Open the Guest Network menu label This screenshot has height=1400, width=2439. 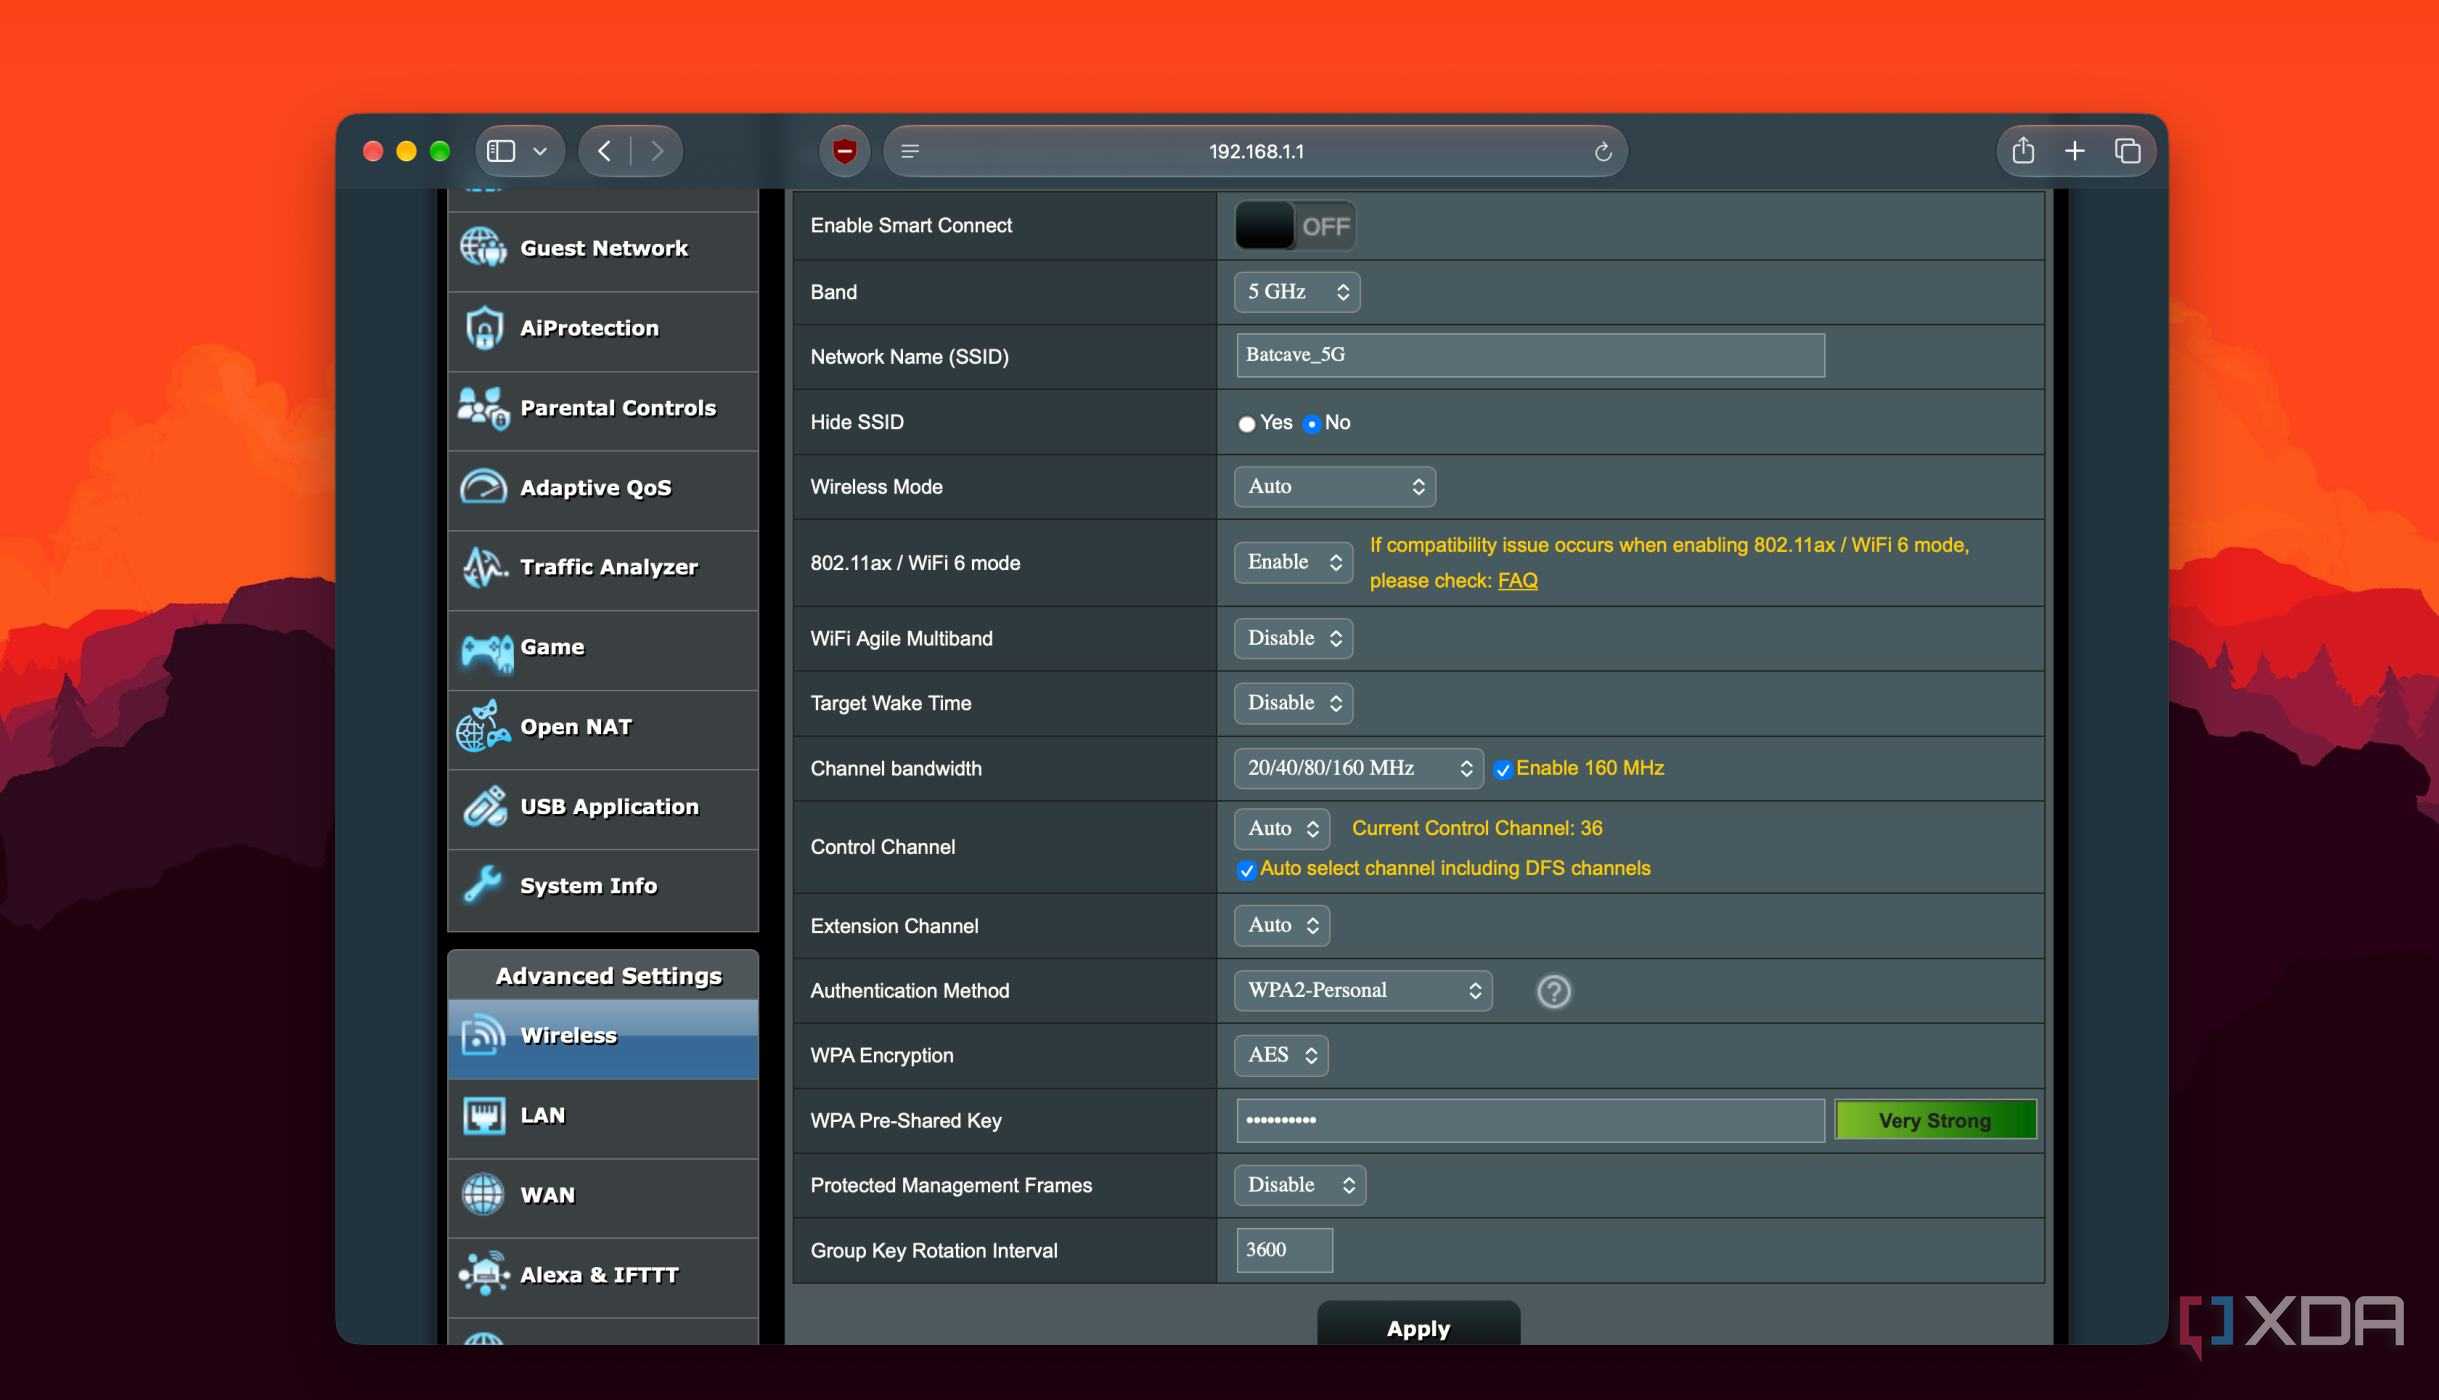click(x=604, y=248)
